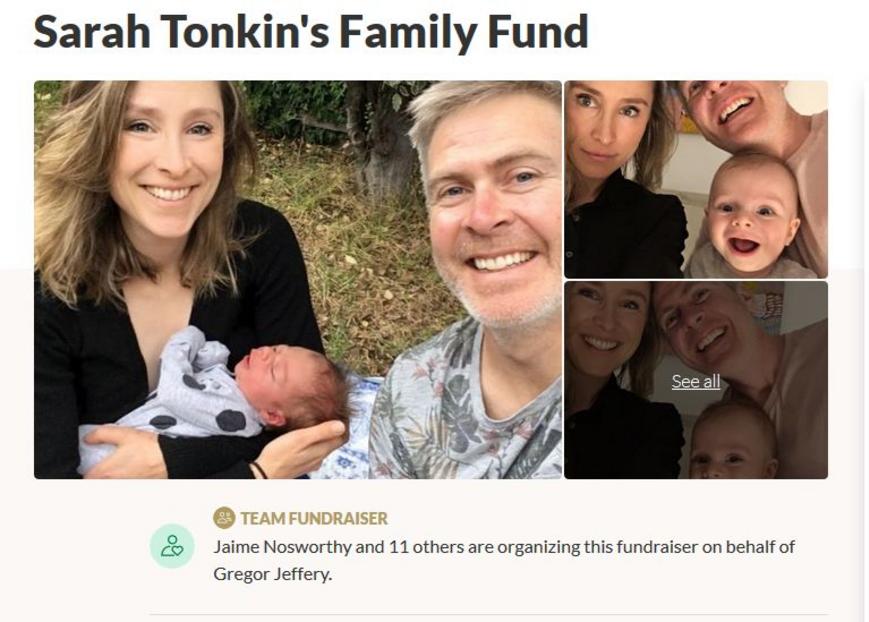Image resolution: width=869 pixels, height=622 pixels.
Task: Open the top-right photo with laughing baby
Action: click(x=696, y=179)
